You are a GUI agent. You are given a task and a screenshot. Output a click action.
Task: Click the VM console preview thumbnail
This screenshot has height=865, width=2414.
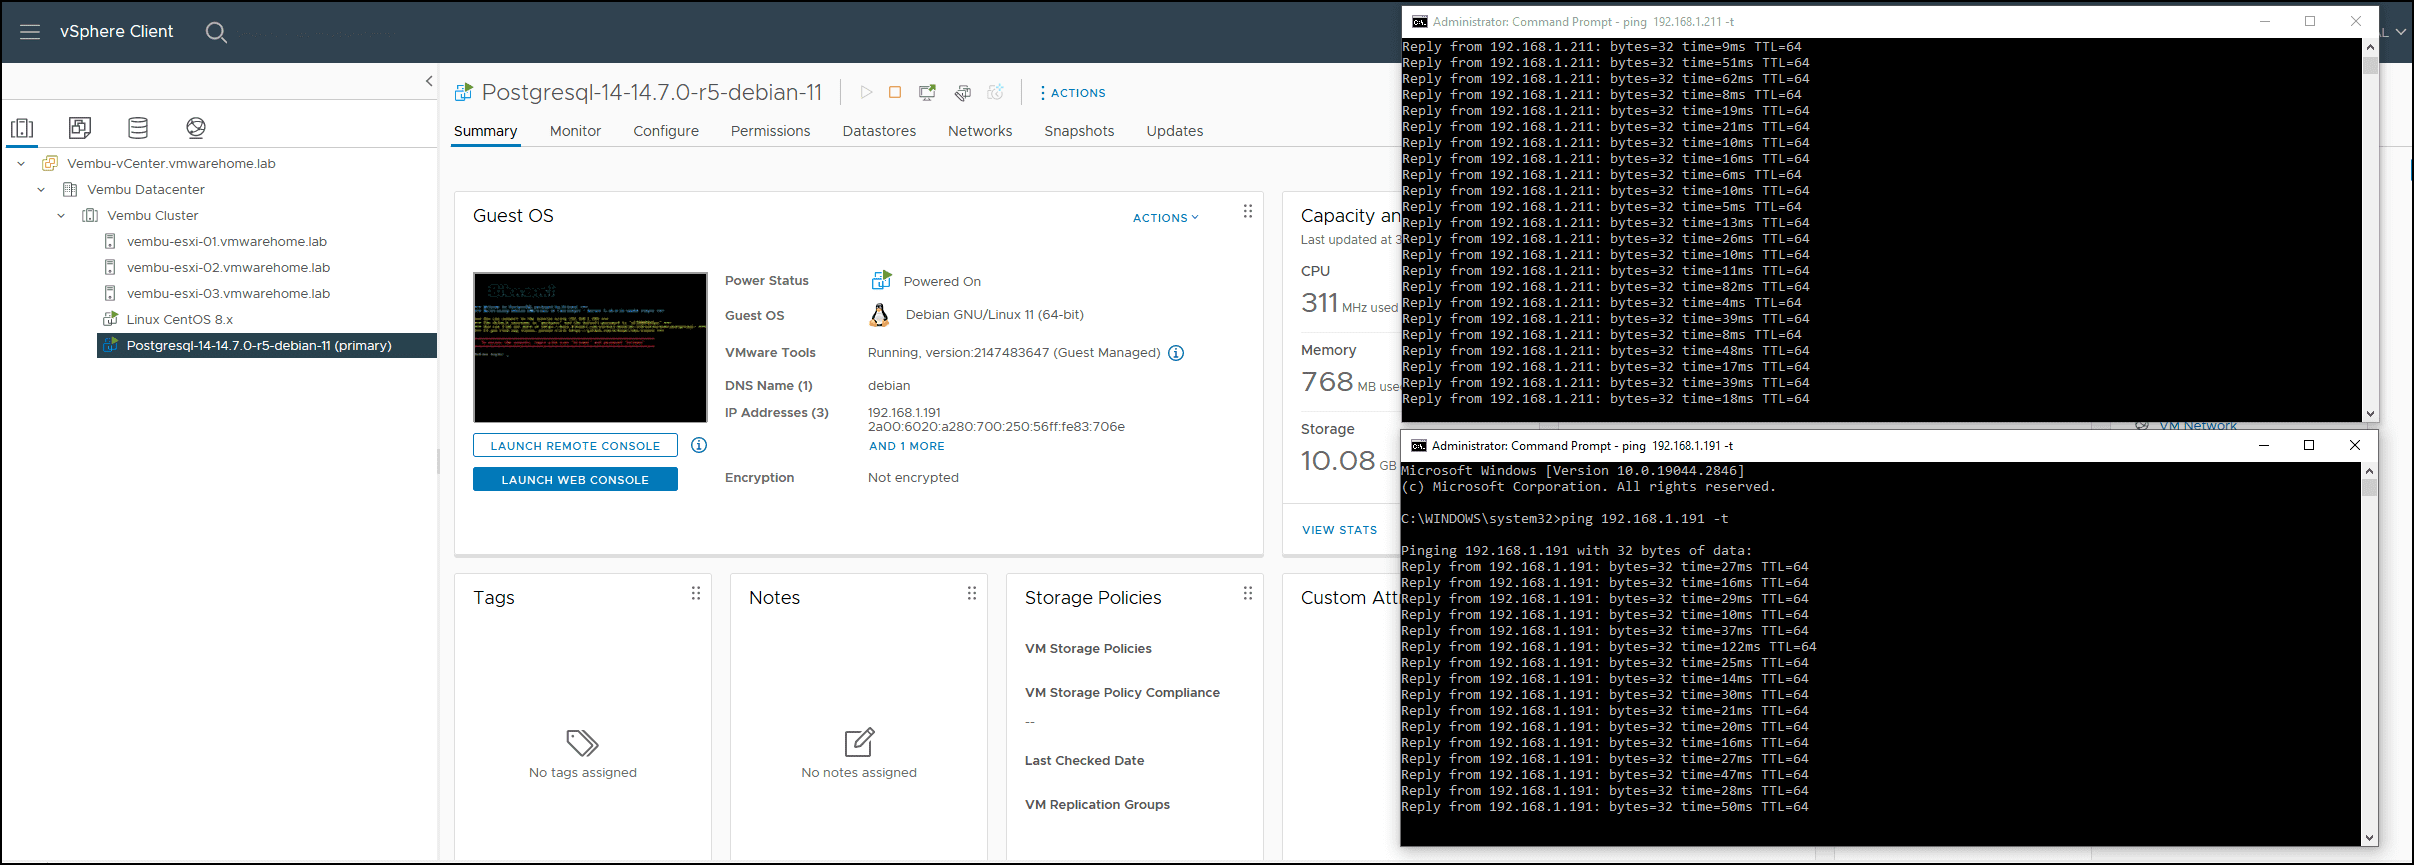(x=590, y=347)
